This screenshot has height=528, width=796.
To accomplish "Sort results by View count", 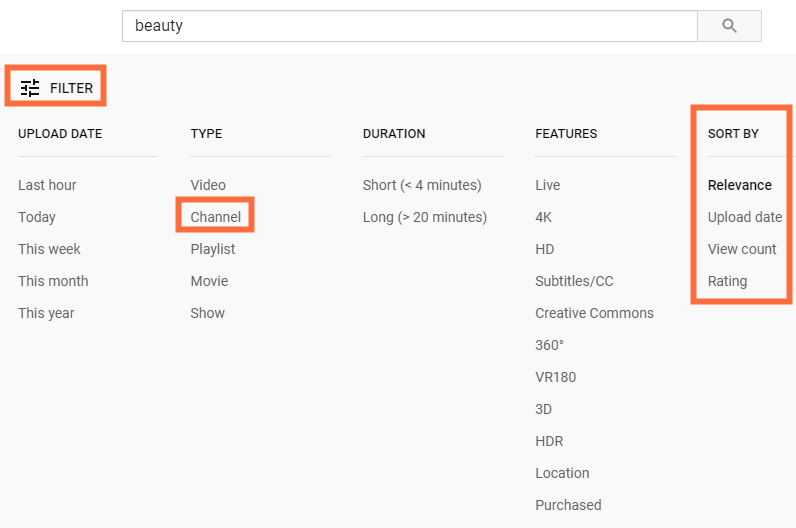I will click(742, 249).
